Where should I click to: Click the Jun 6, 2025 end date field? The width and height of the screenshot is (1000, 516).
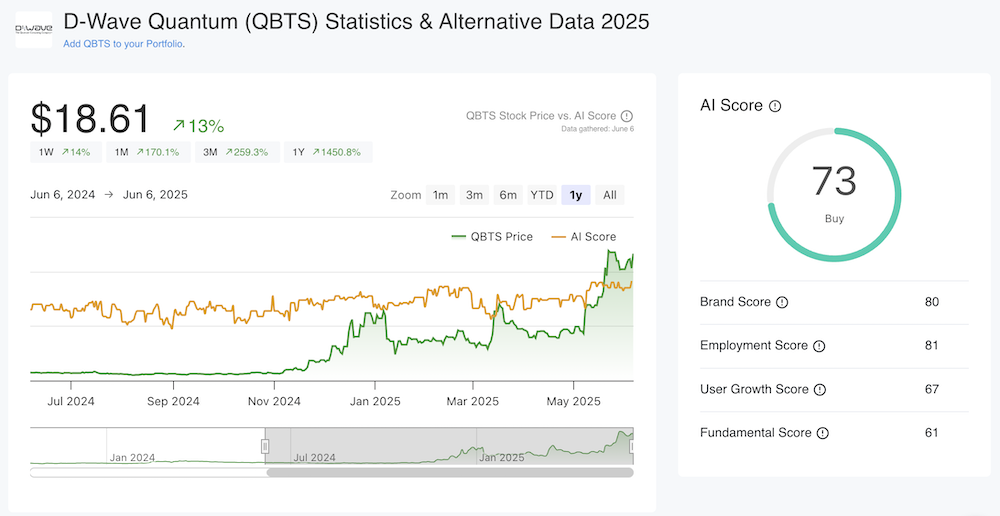click(155, 195)
